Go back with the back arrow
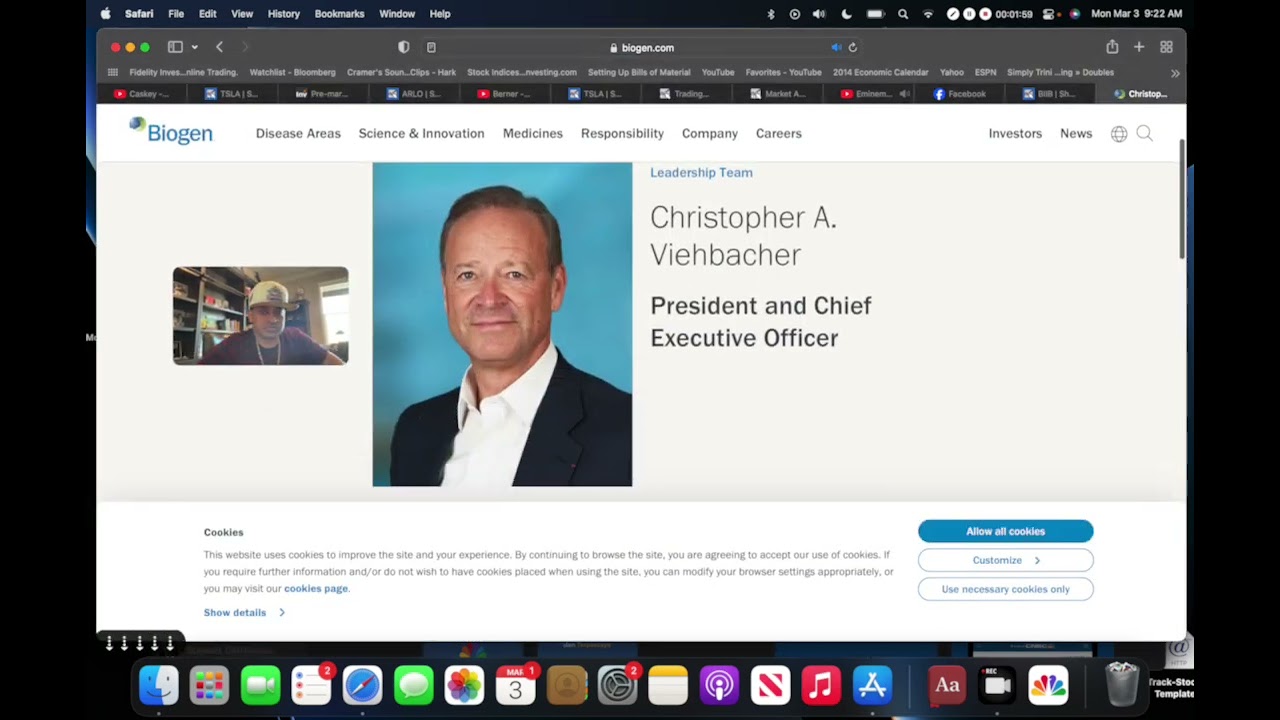1280x720 pixels. (x=219, y=47)
